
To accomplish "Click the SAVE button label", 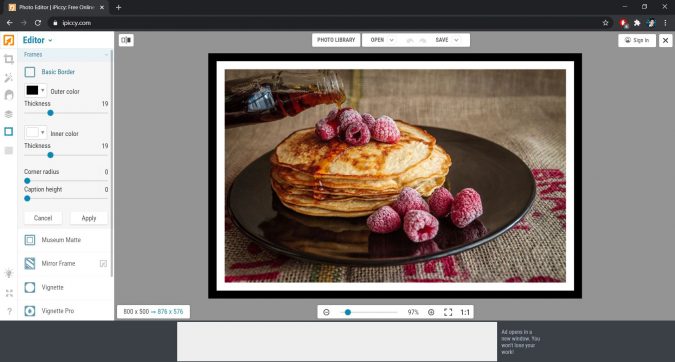I will coord(442,40).
